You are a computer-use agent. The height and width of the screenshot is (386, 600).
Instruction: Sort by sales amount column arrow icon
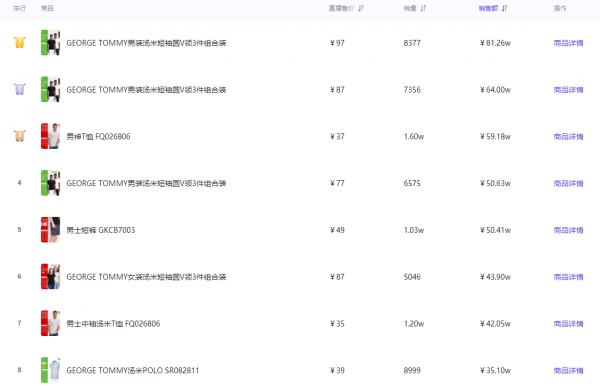505,8
